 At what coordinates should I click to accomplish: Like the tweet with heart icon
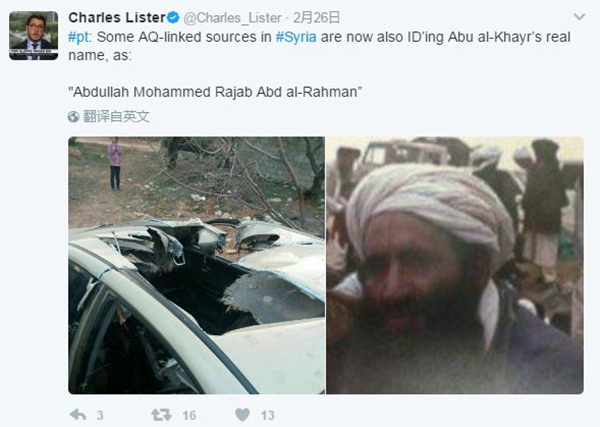point(242,415)
